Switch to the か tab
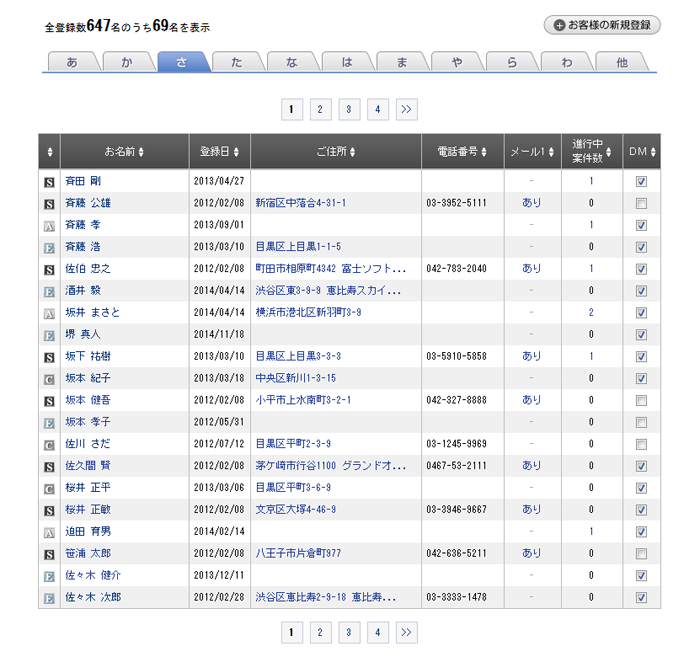Screen dimensions: 700x657 pos(127,62)
